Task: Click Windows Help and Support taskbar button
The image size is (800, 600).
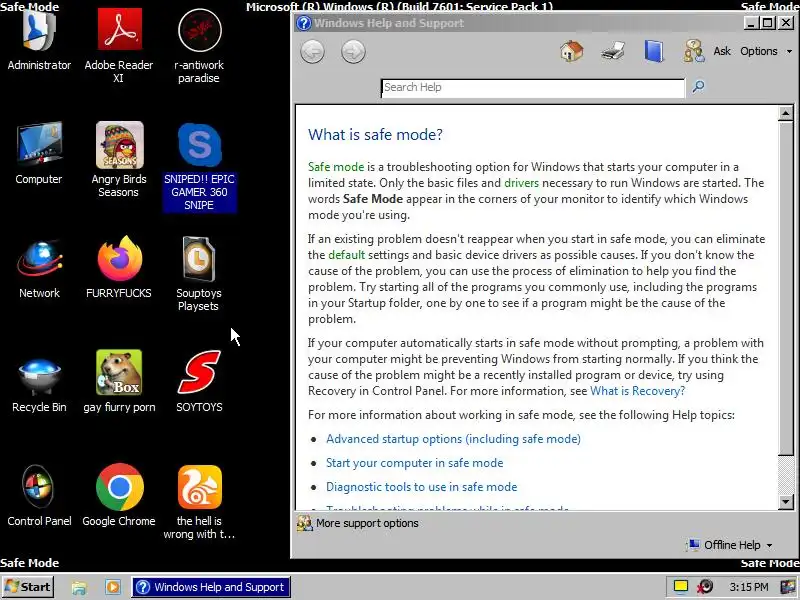Action: click(211, 587)
